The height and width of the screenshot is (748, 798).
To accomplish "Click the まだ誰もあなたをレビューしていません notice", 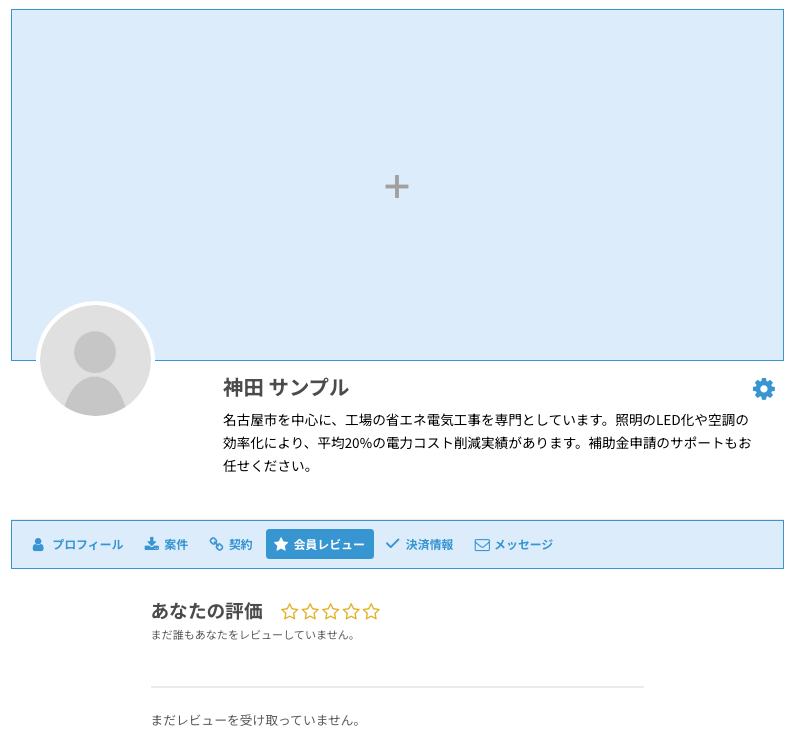I will pyautogui.click(x=254, y=635).
